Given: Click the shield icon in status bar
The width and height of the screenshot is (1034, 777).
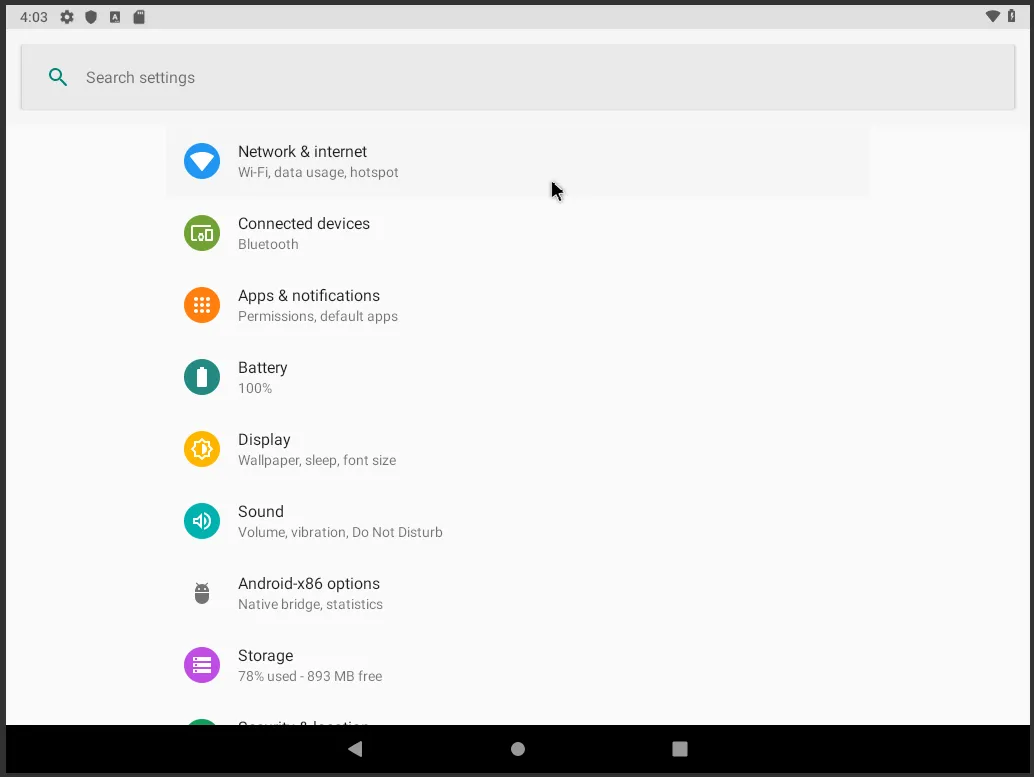Looking at the screenshot, I should coord(91,17).
